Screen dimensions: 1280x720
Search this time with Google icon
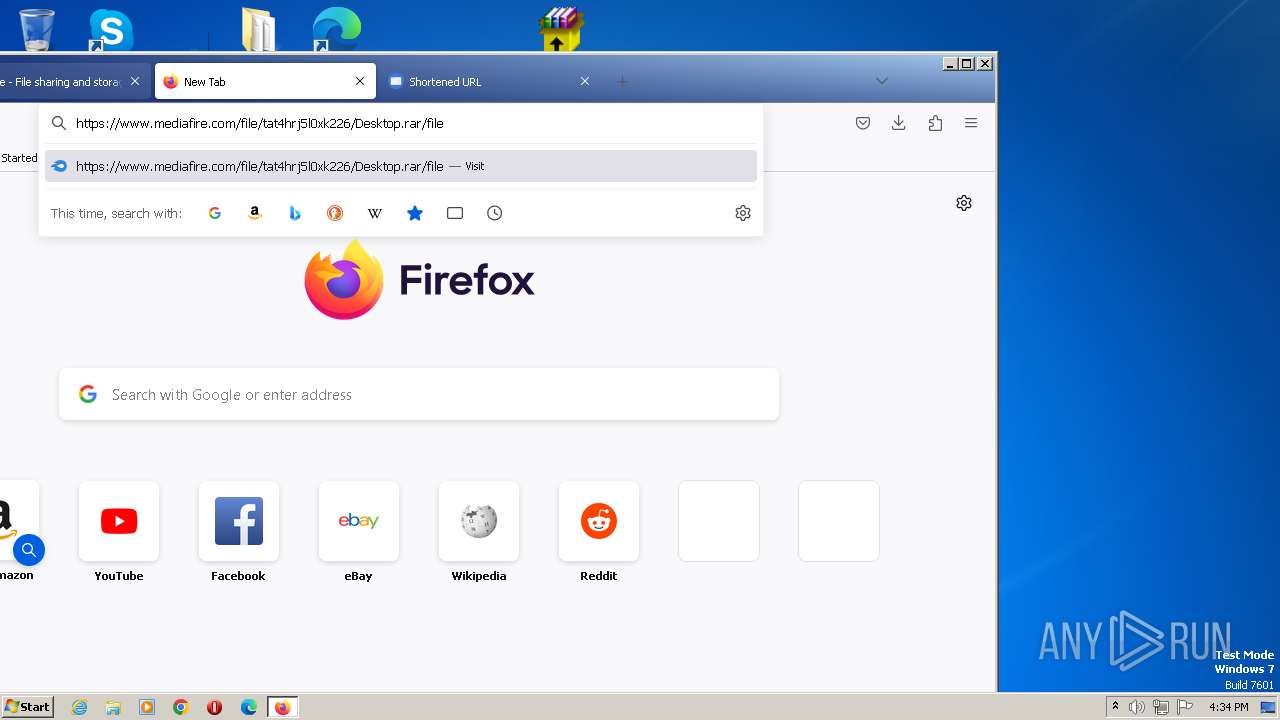[x=214, y=213]
